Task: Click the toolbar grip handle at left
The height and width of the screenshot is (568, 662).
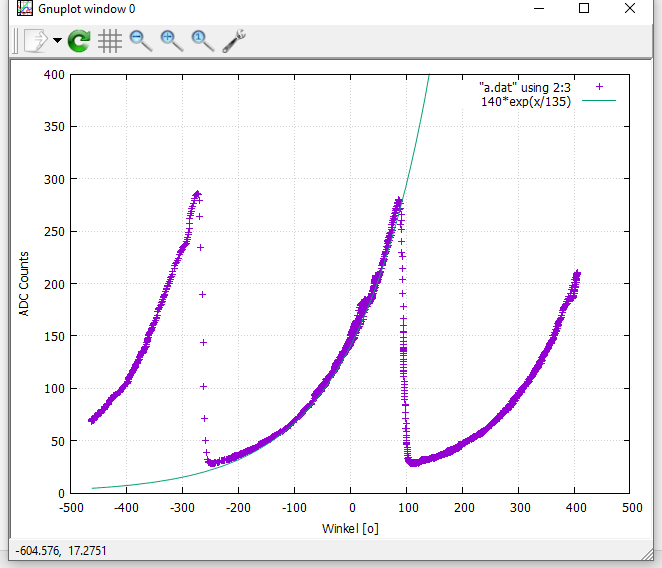Action: click(15, 41)
